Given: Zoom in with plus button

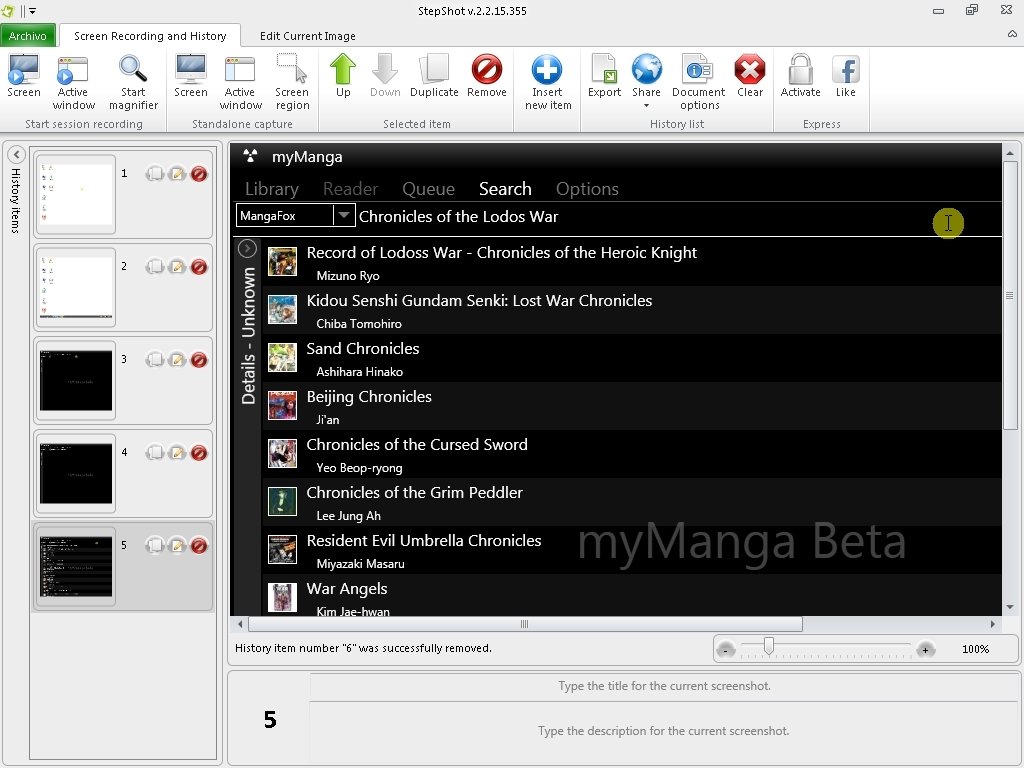Looking at the screenshot, I should coord(925,650).
